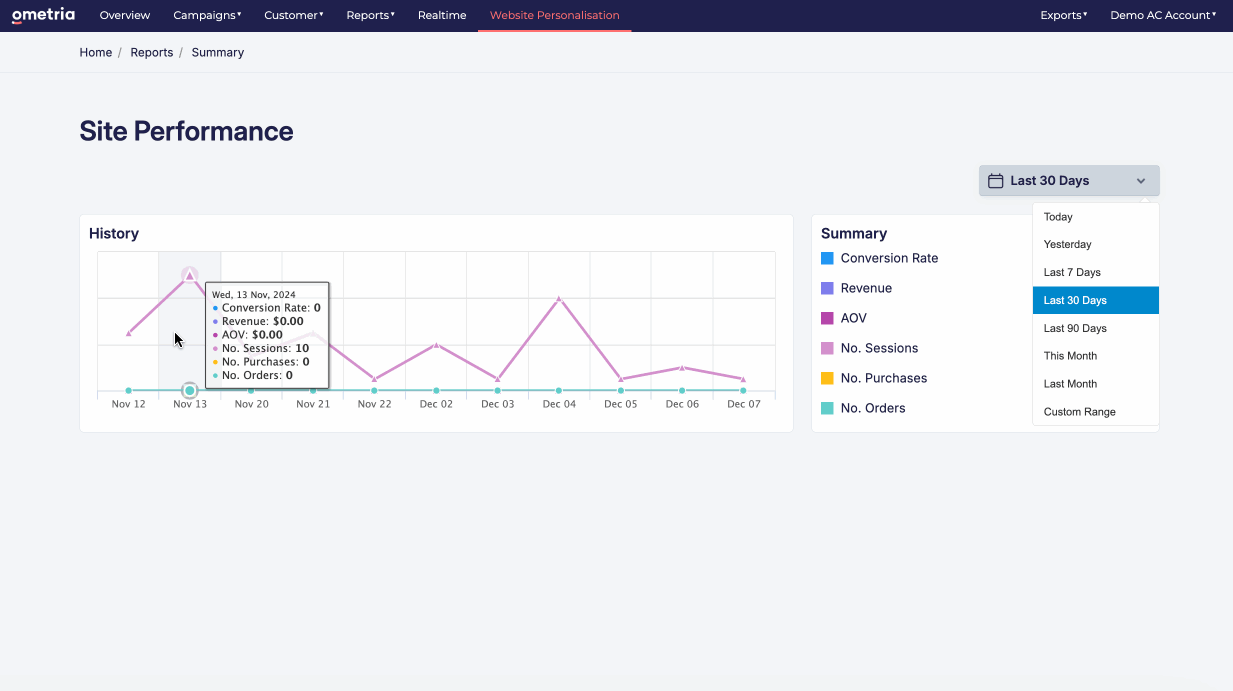Click the blue Conversion Rate legend square
Viewport: 1233px width, 691px height.
(x=827, y=258)
